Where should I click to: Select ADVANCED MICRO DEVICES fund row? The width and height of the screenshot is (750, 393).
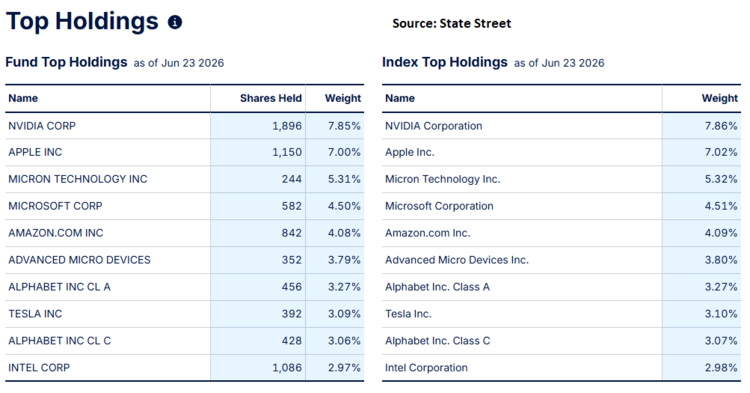click(x=79, y=260)
